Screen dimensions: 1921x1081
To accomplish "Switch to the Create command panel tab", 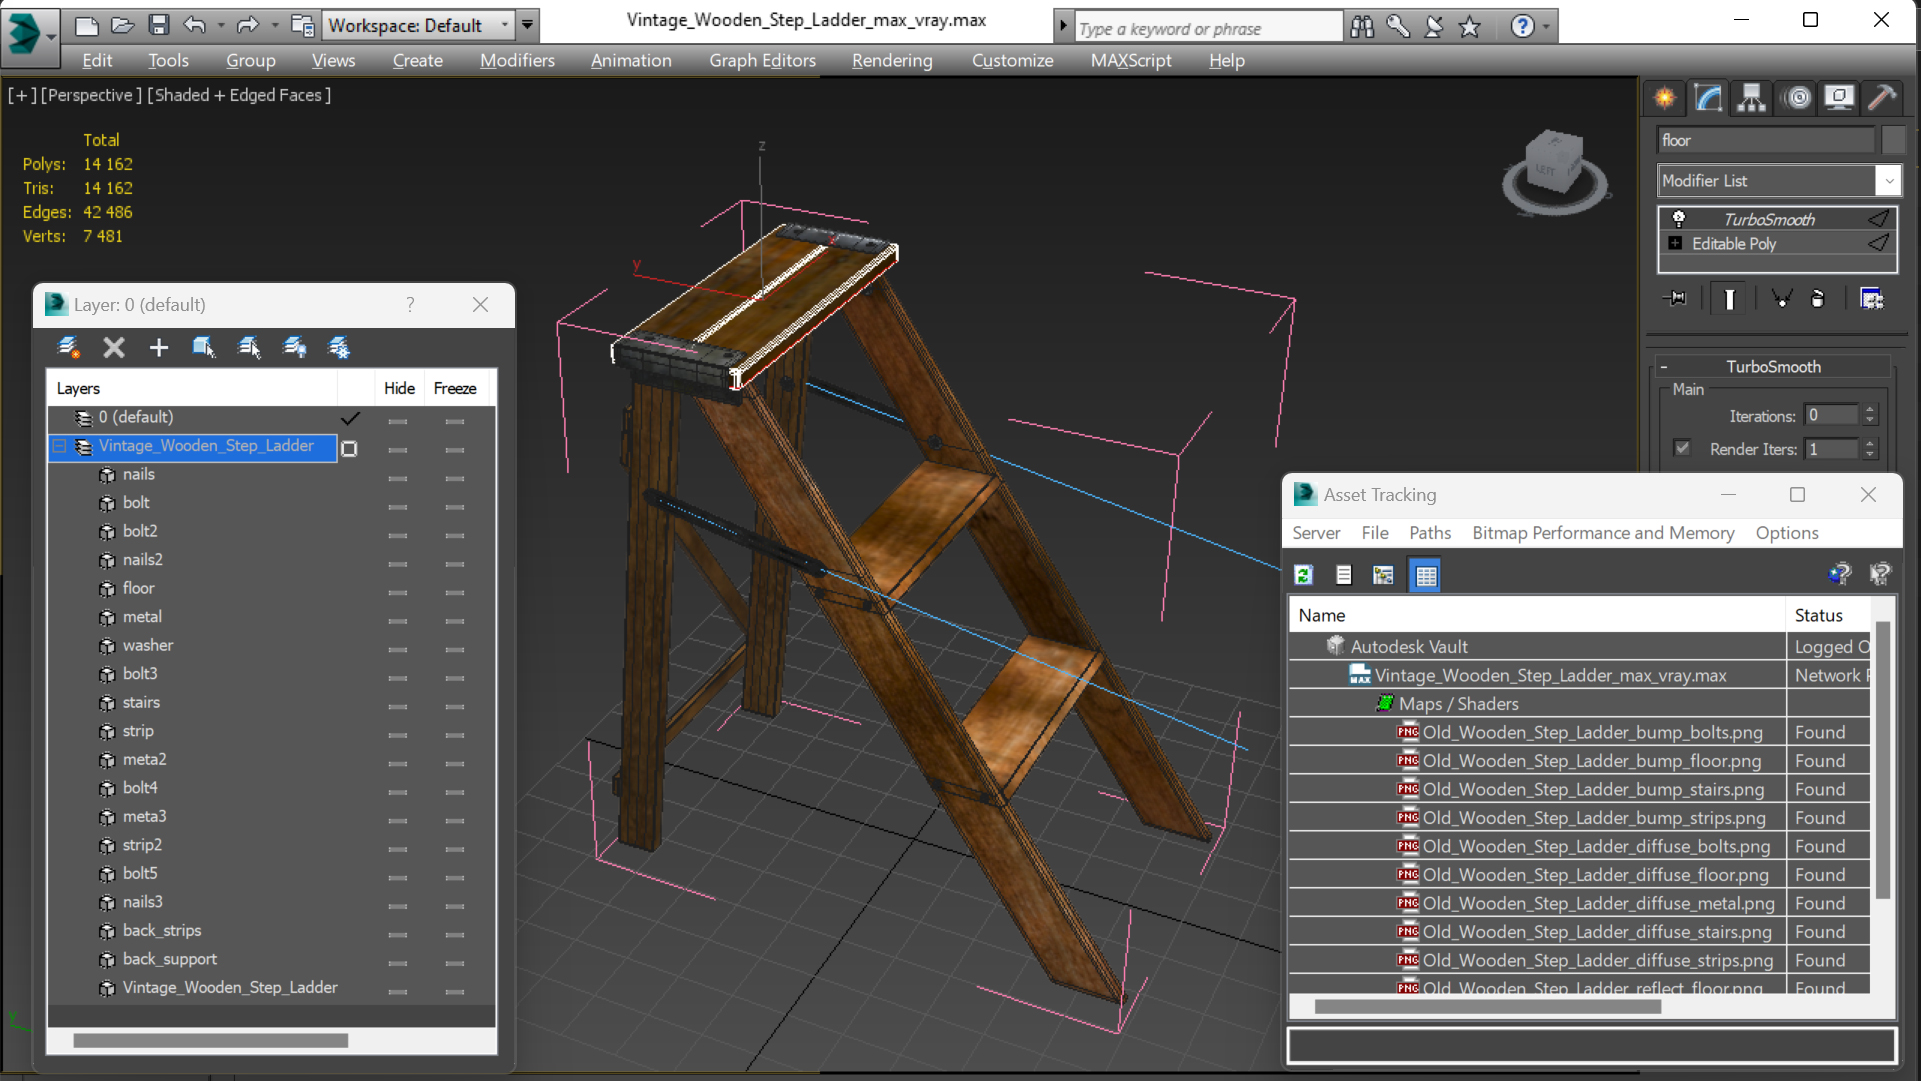I will [x=1665, y=98].
